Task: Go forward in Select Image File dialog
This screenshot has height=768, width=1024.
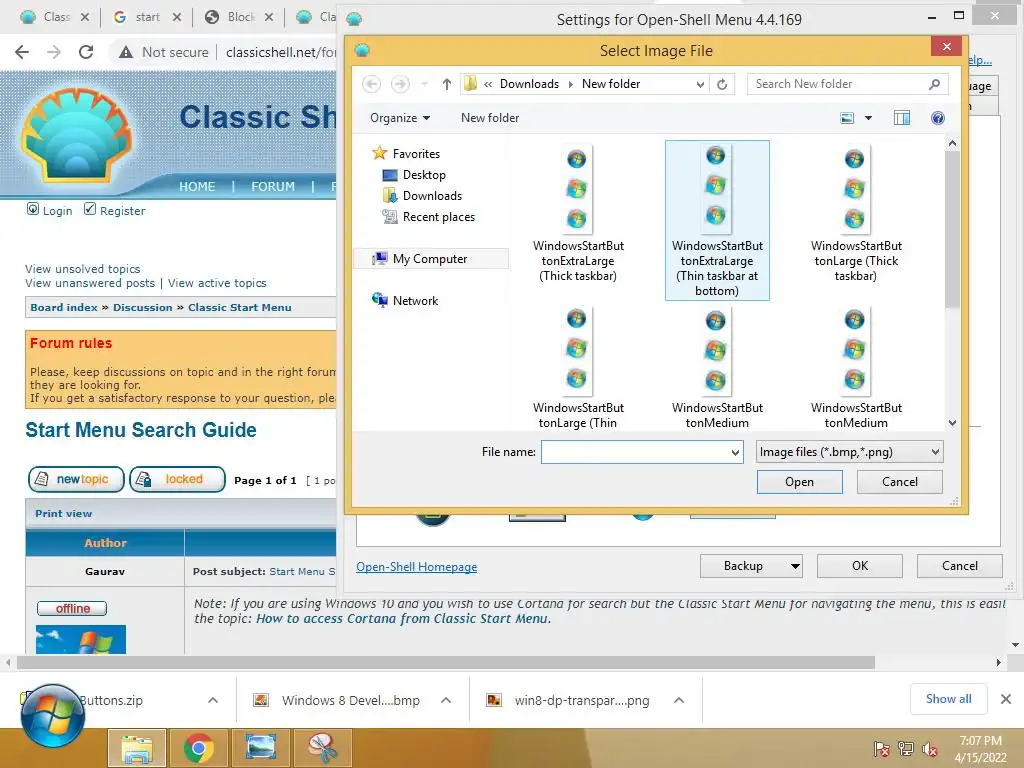Action: (400, 84)
